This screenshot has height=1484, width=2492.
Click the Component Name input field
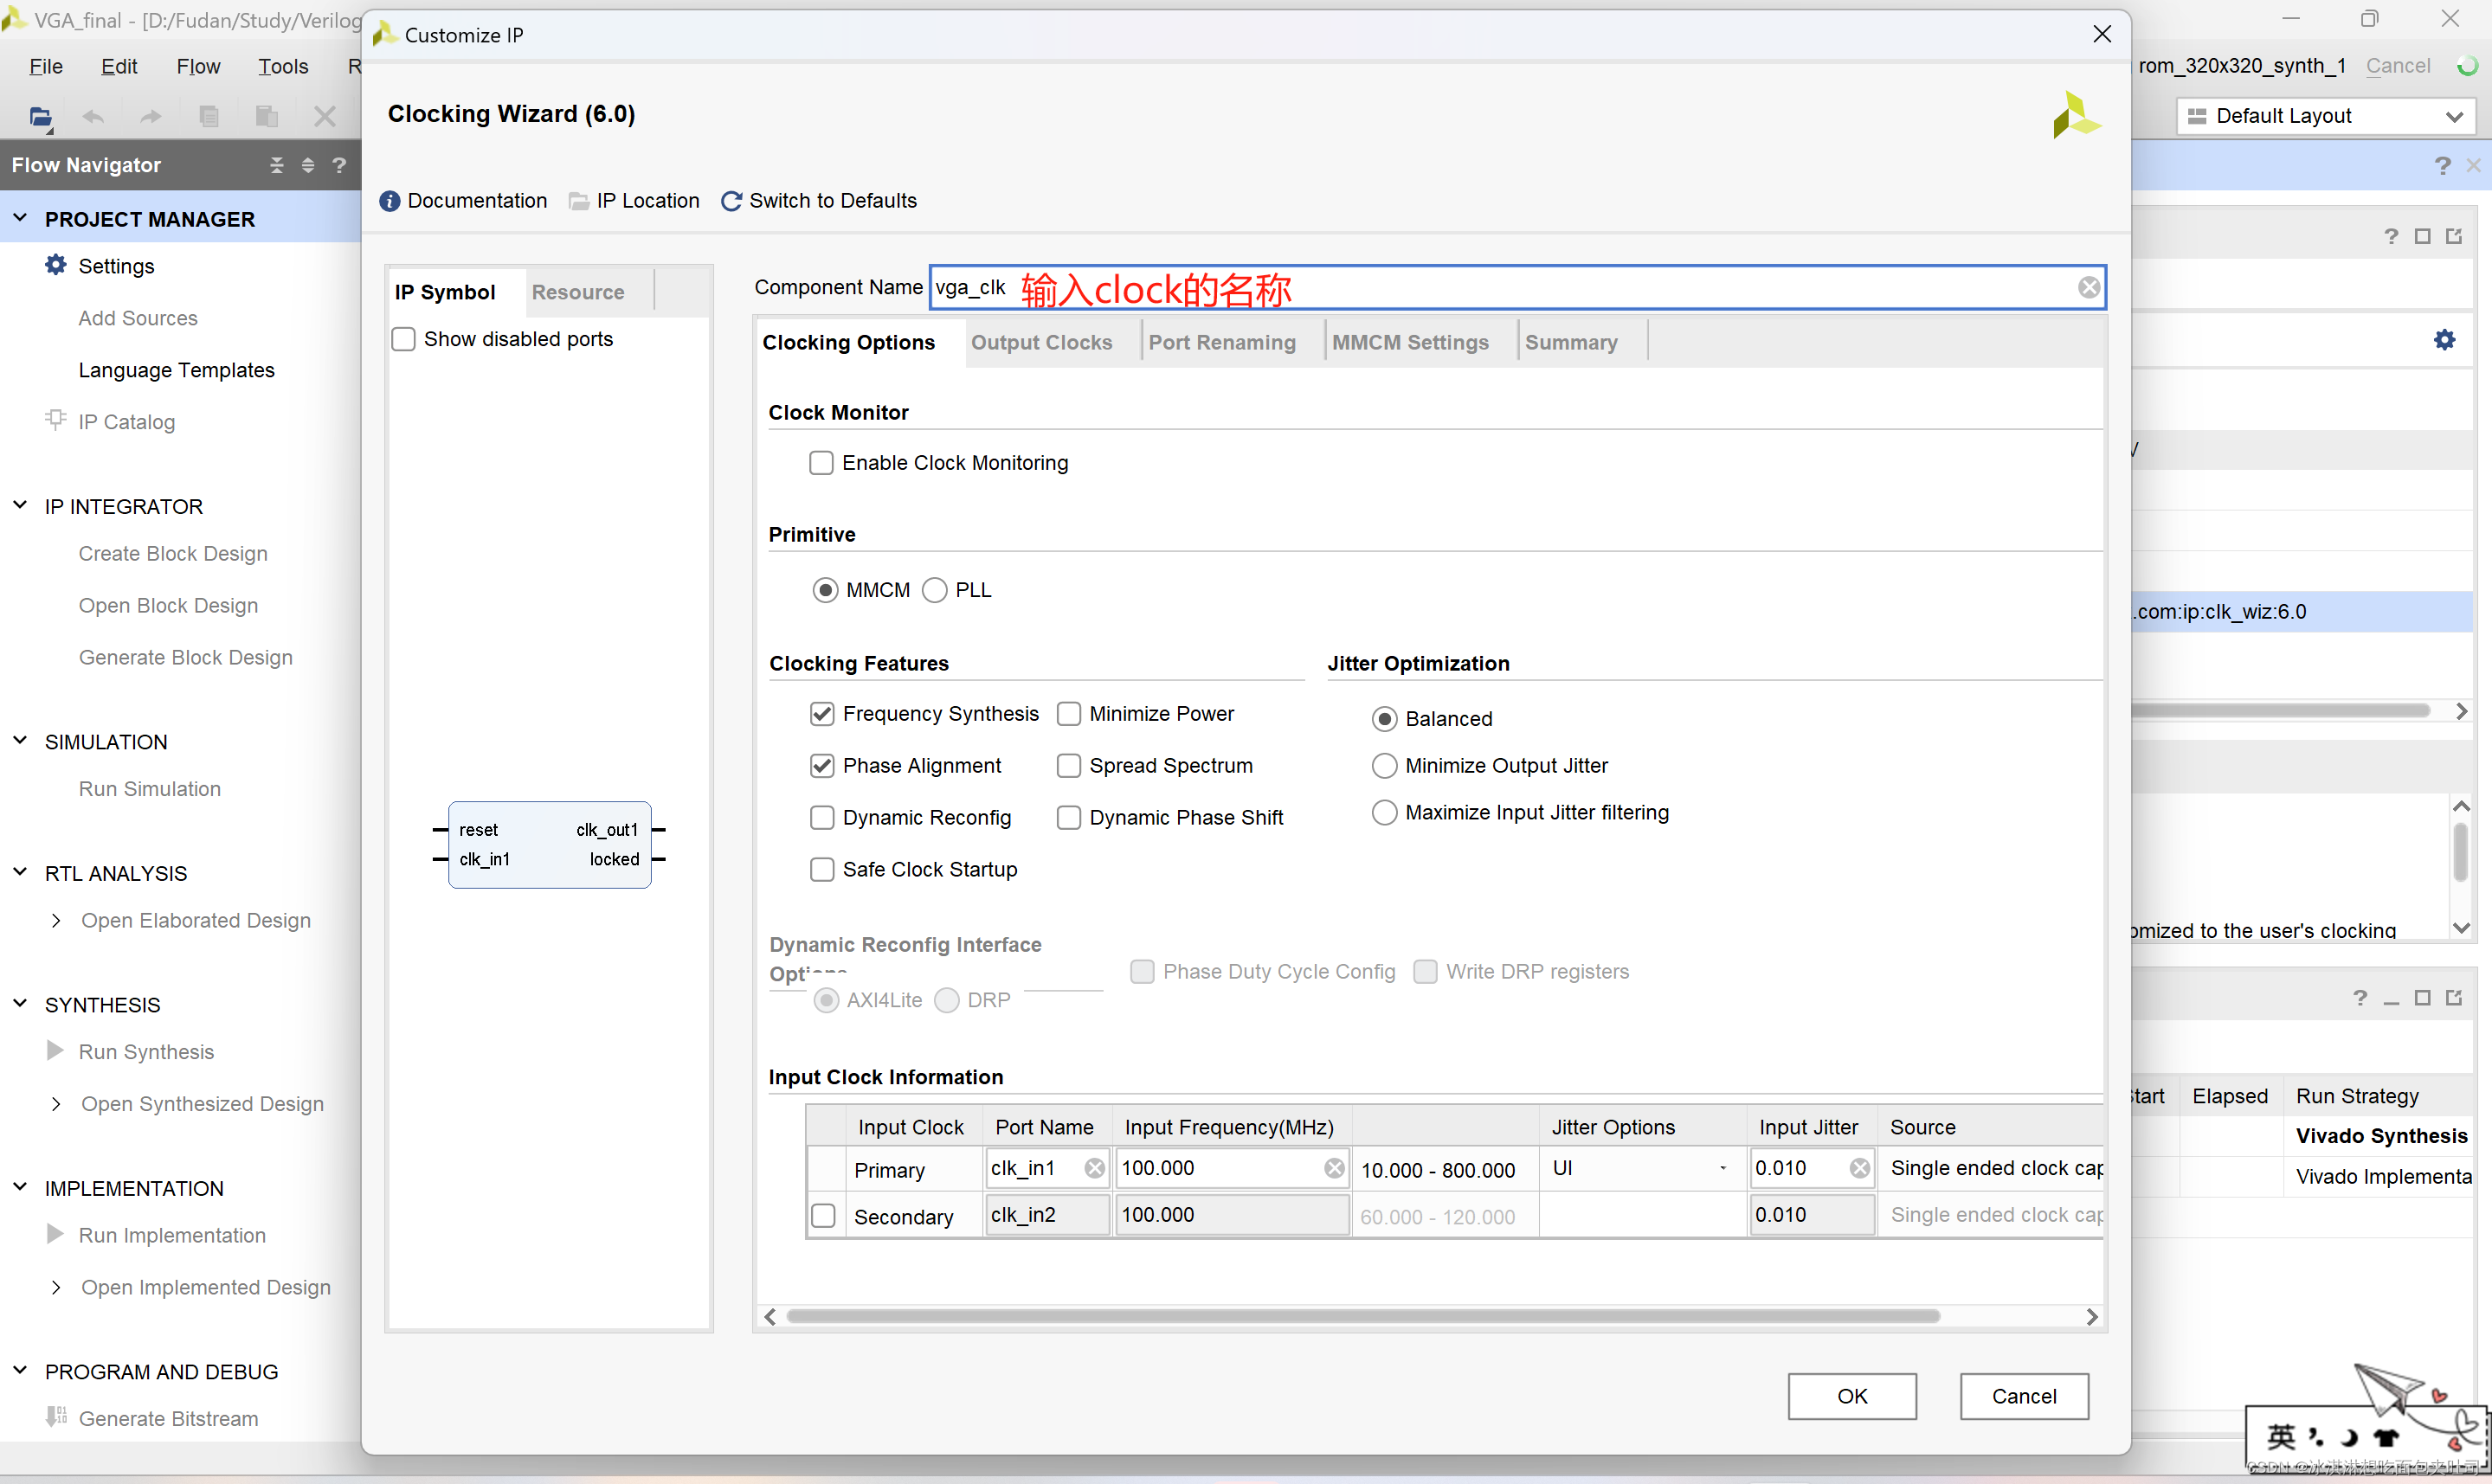1517,288
